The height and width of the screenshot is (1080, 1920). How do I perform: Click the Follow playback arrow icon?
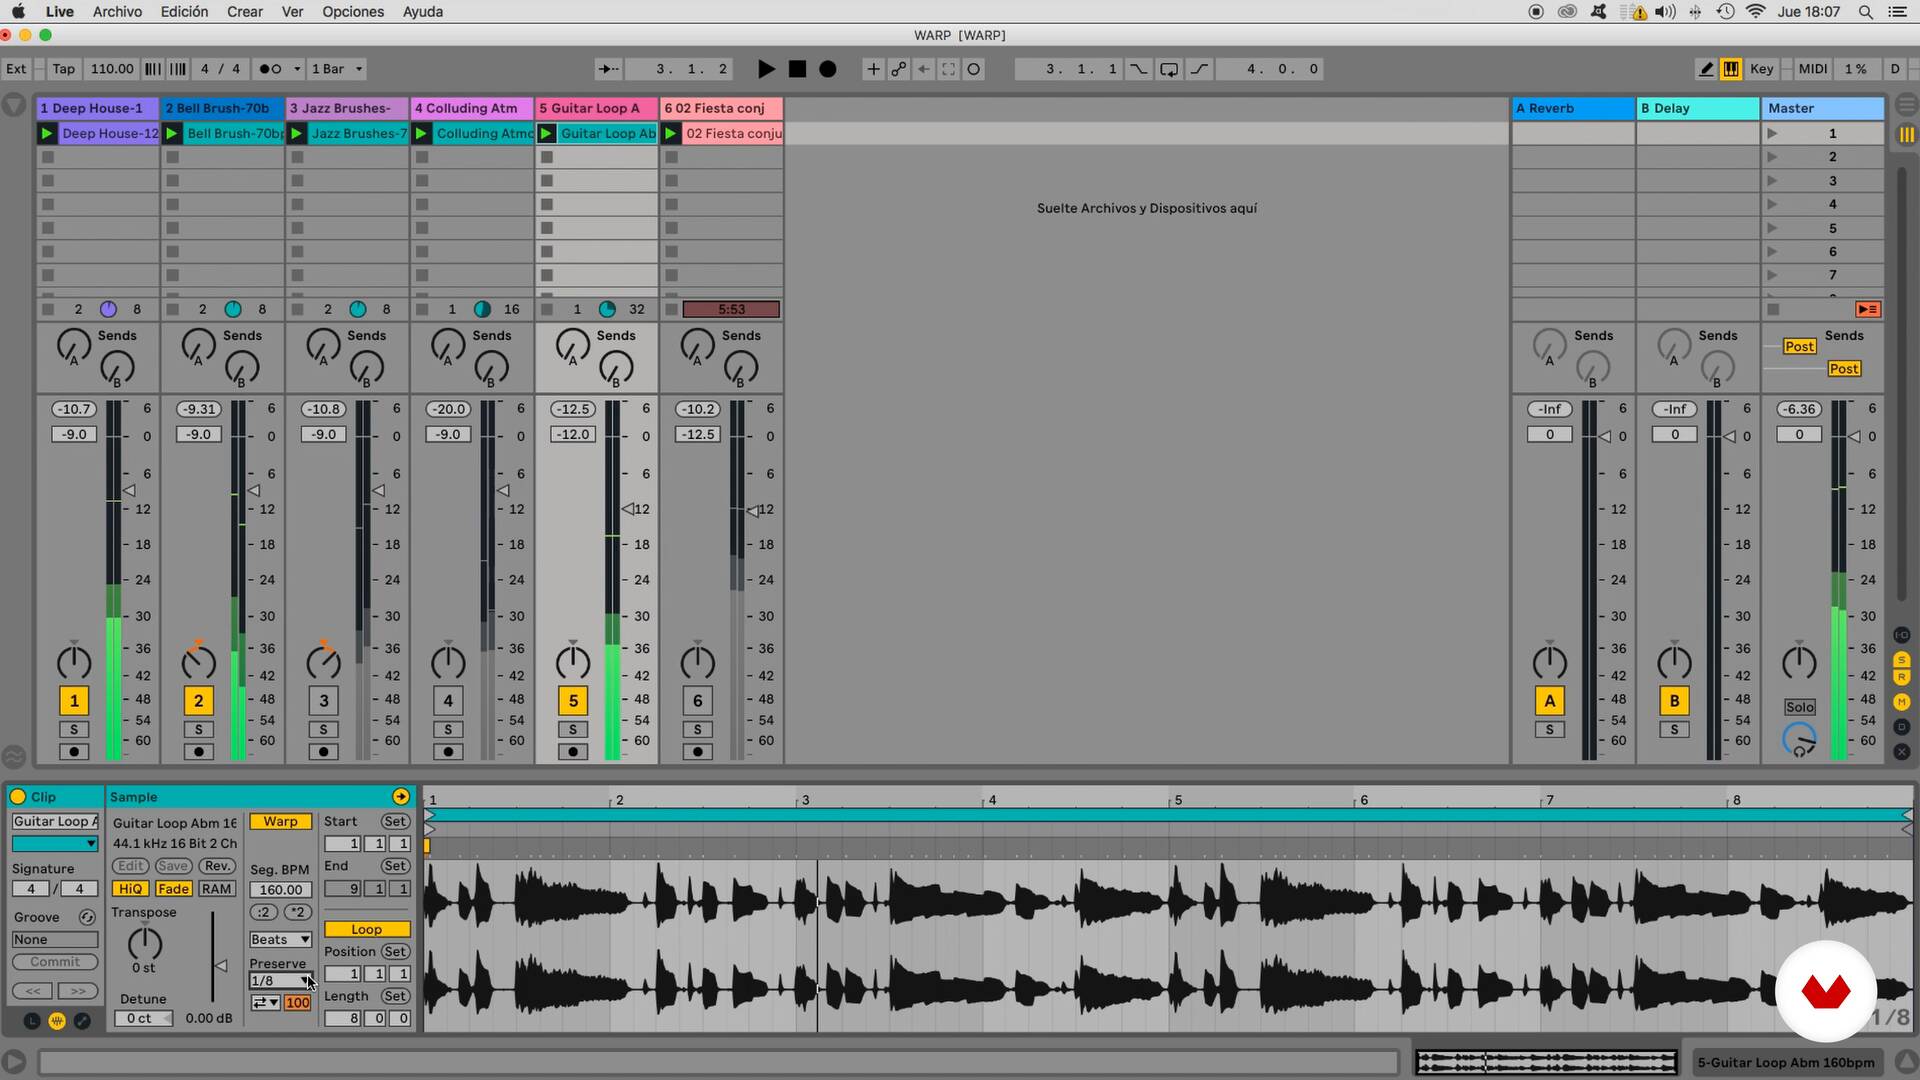click(607, 69)
